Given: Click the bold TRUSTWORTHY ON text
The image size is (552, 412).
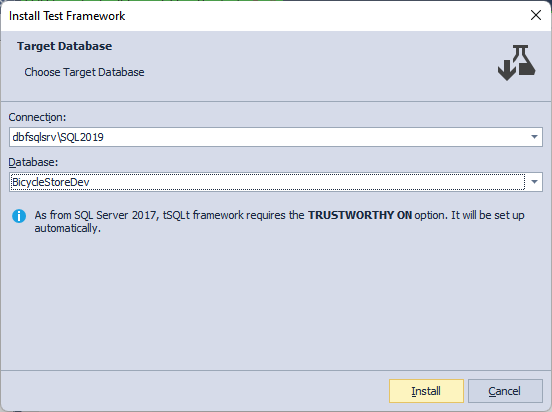Looking at the screenshot, I should (x=360, y=215).
